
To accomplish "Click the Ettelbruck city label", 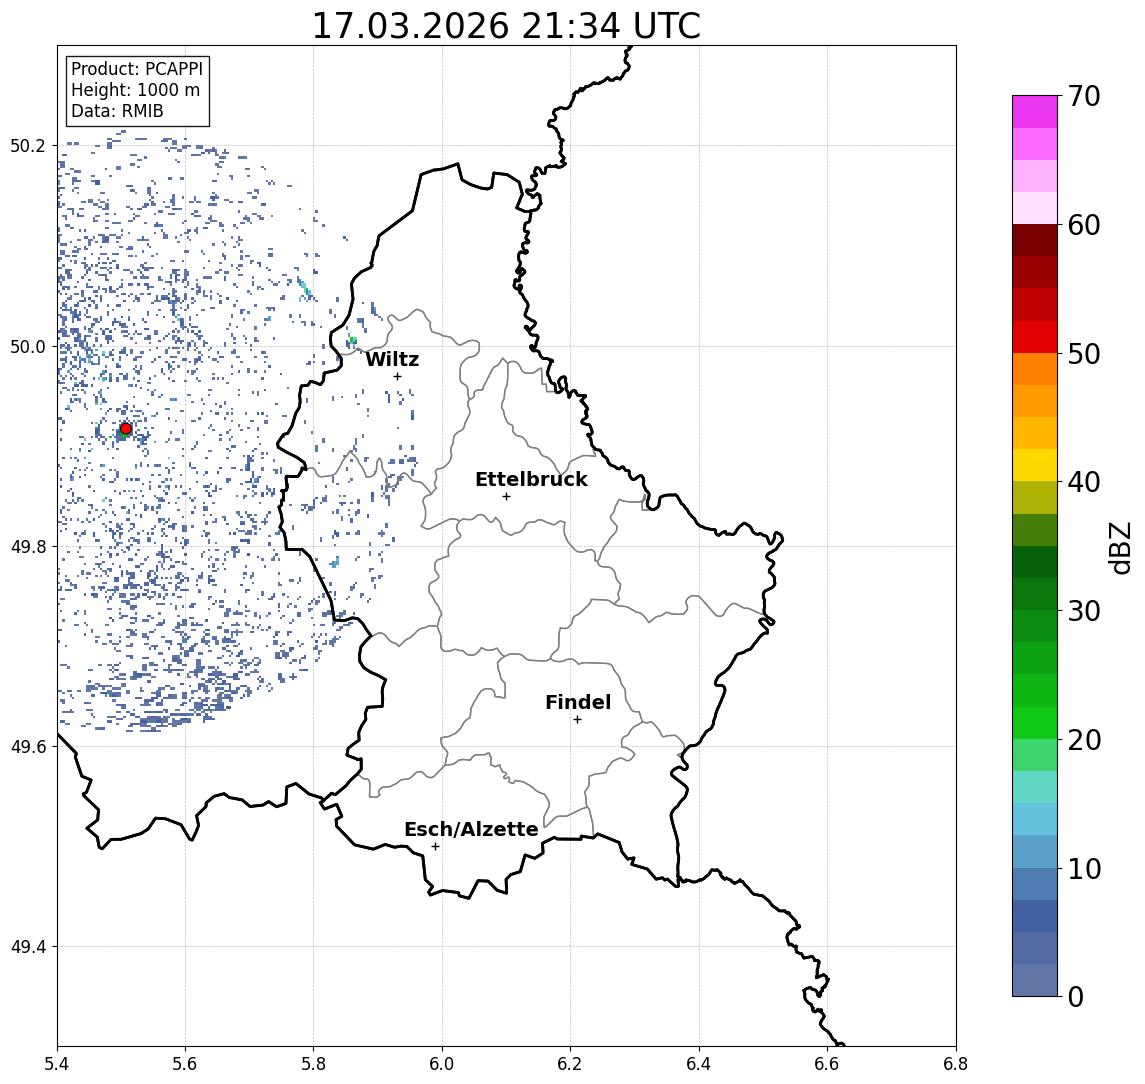I will [531, 479].
